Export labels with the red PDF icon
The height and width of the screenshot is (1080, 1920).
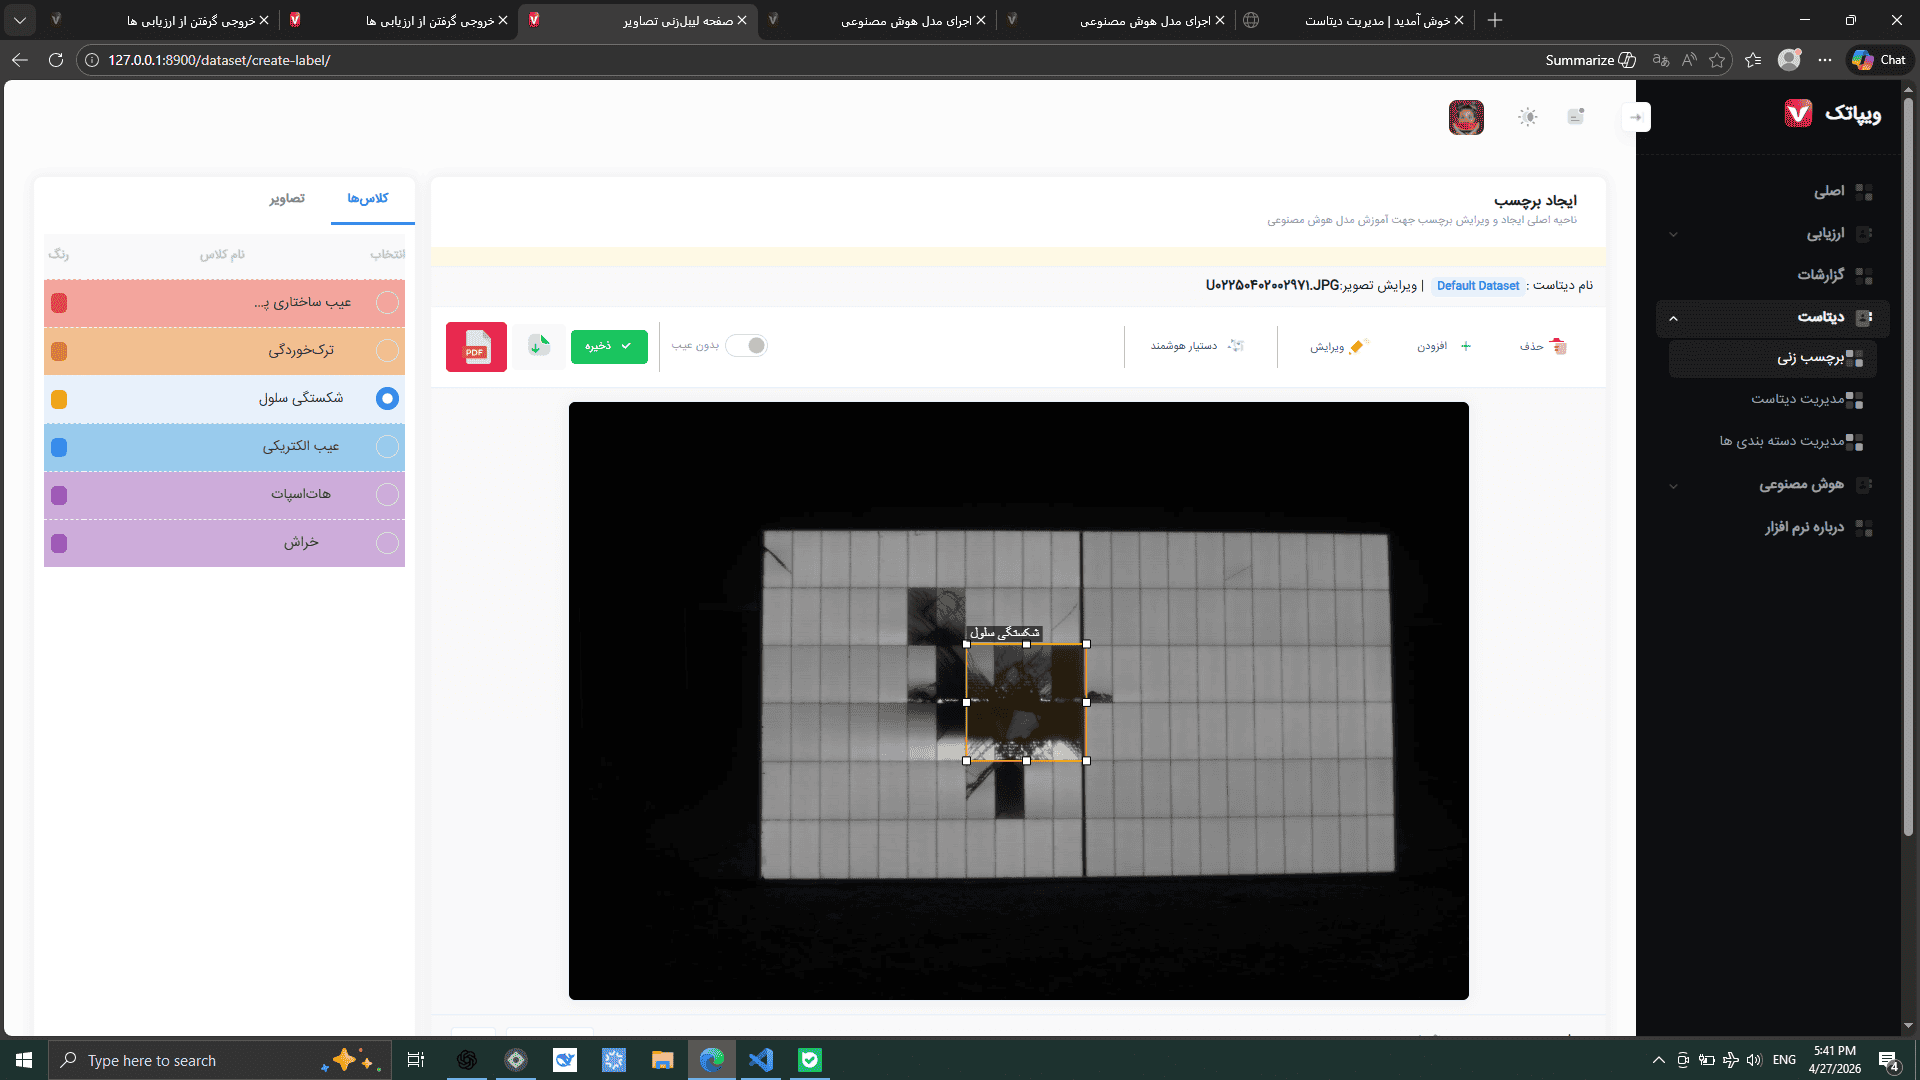[476, 347]
